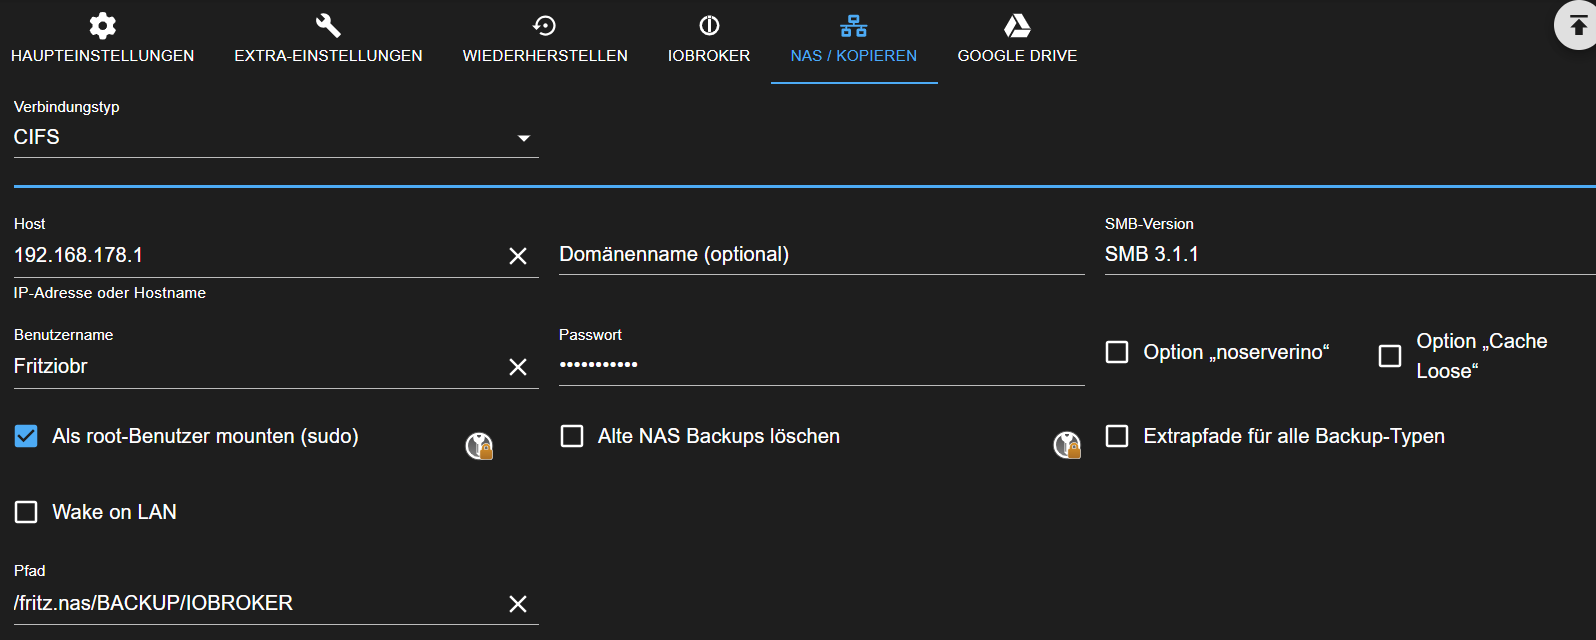
Task: Click the ioBroker logo icon
Action: (x=709, y=25)
